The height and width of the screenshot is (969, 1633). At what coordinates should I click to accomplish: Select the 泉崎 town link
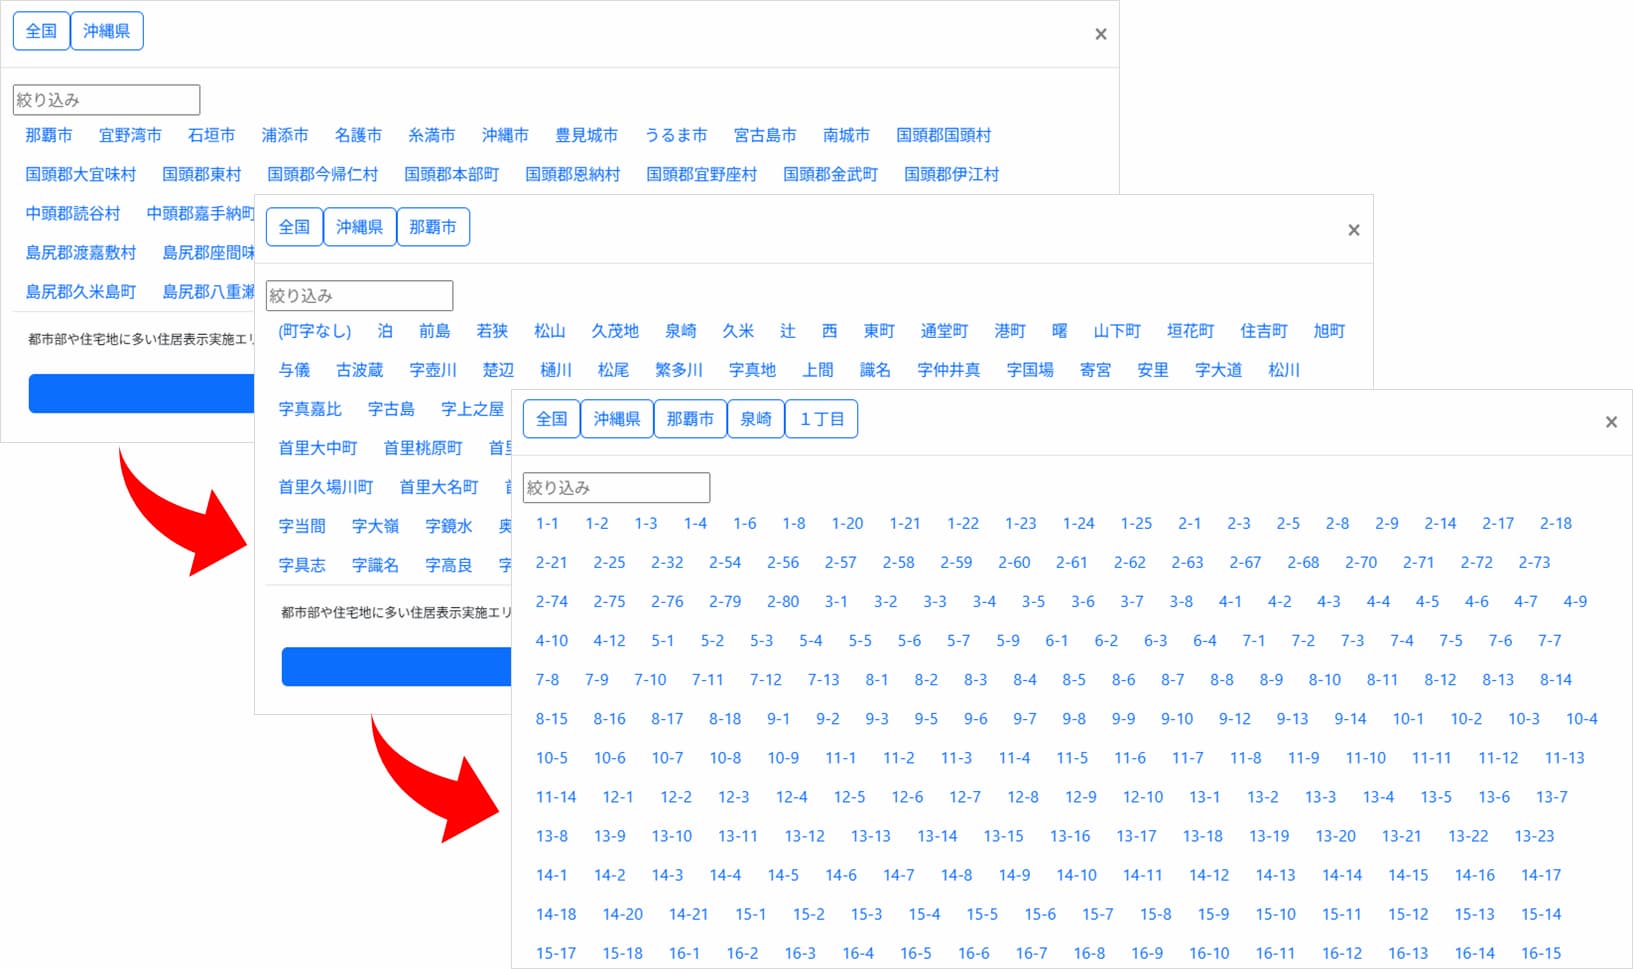[680, 331]
